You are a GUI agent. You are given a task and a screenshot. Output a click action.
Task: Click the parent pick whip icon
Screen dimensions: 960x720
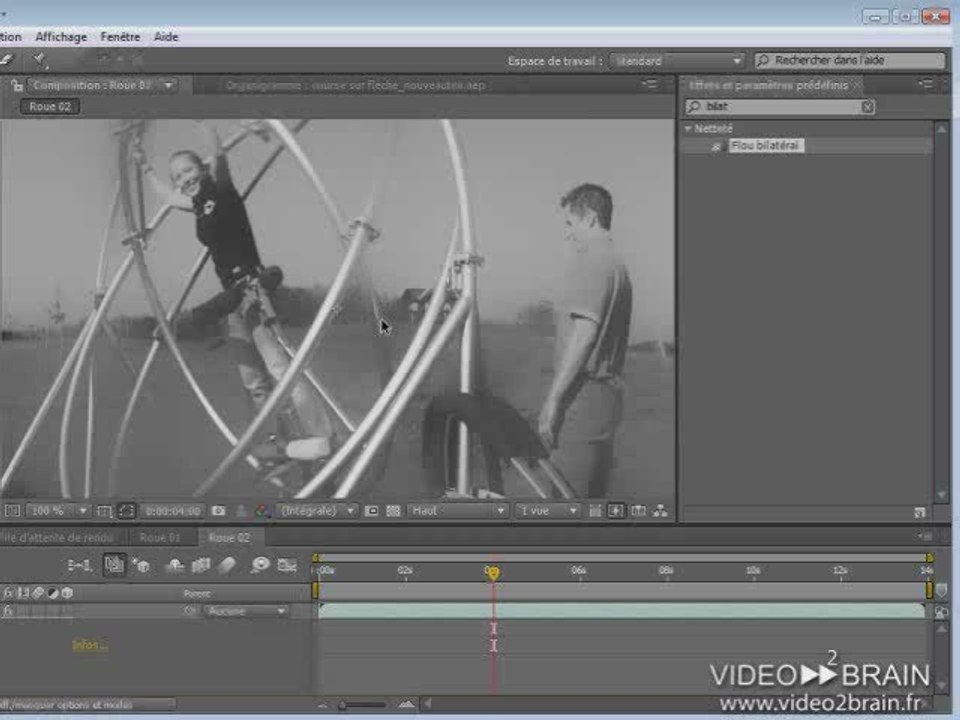[190, 610]
